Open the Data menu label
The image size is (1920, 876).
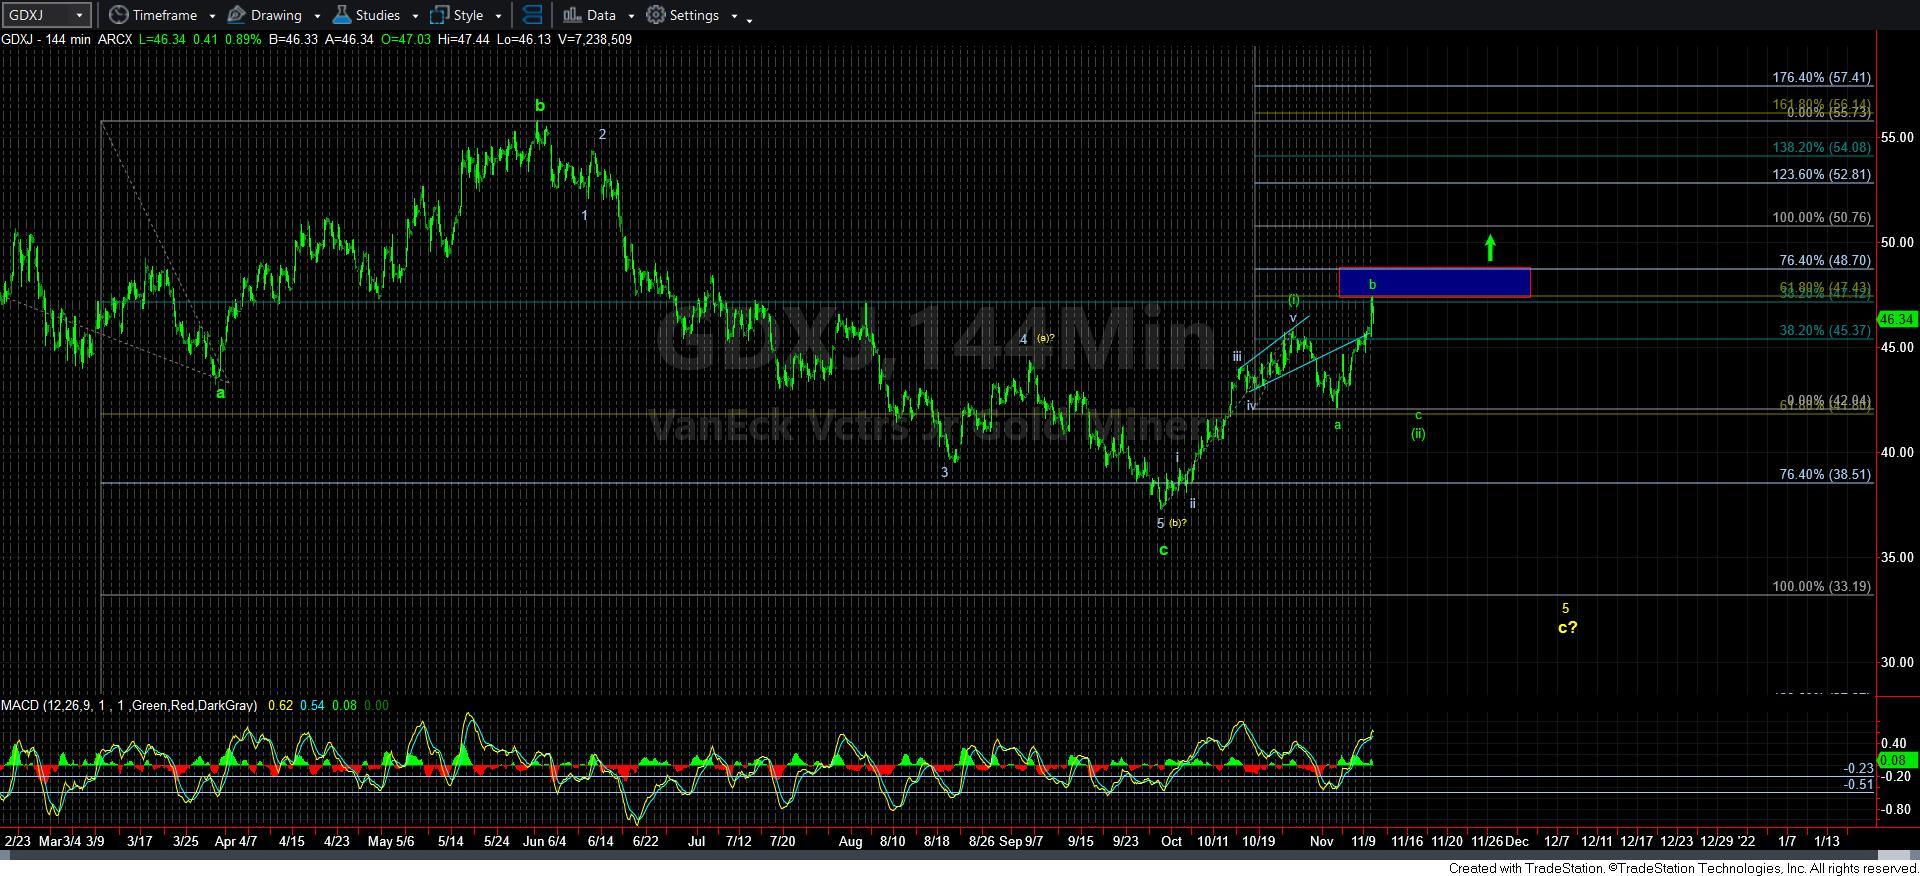pos(601,15)
